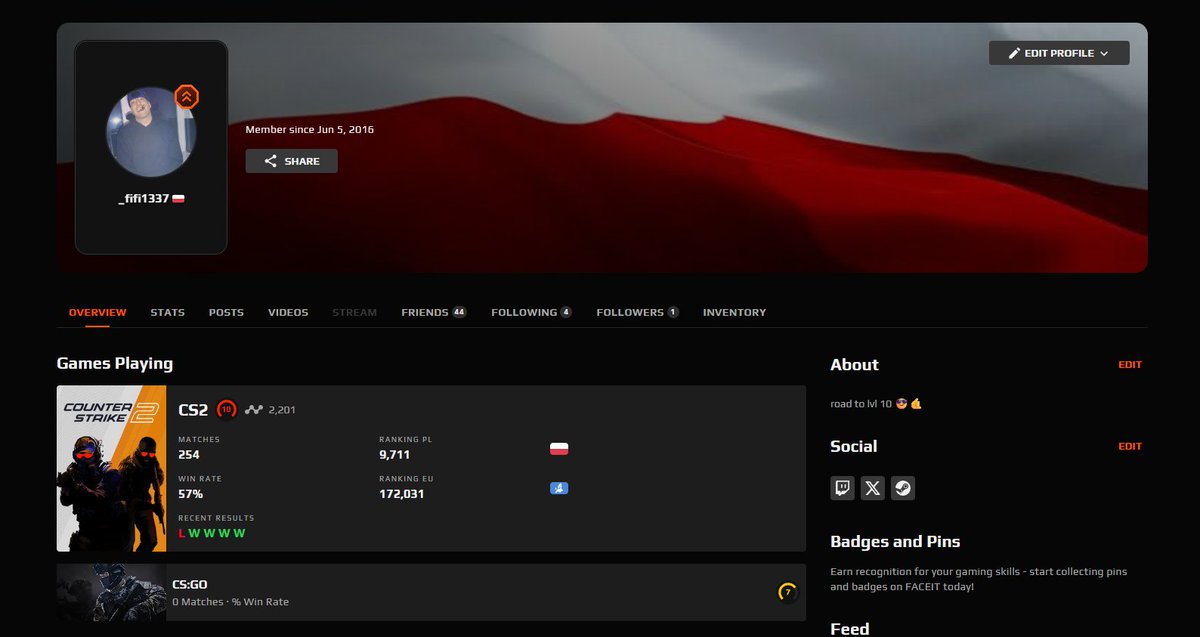Click the CS:GO game title
This screenshot has width=1200, height=637.
click(190, 584)
